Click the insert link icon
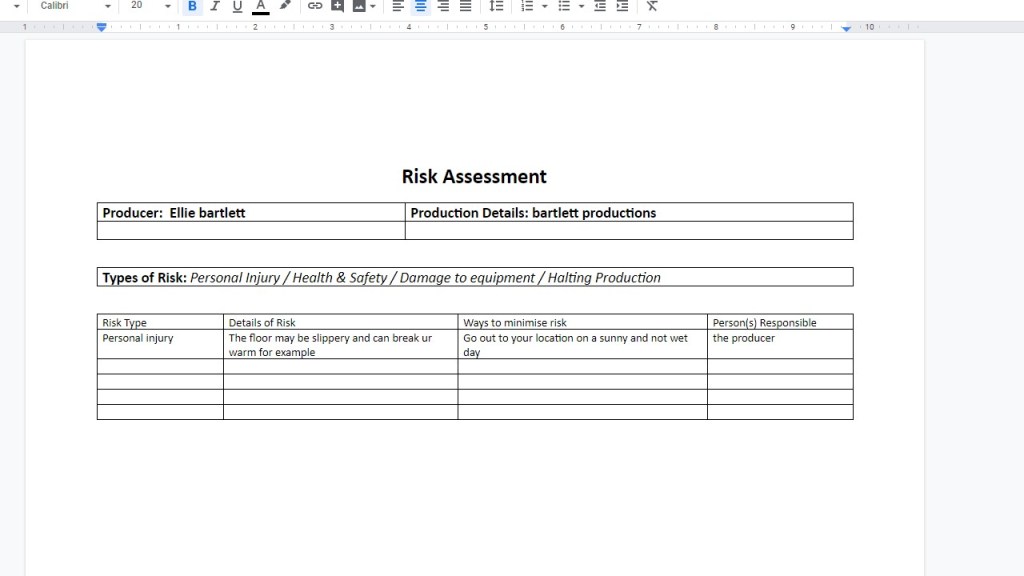Viewport: 1024px width, 576px height. click(x=314, y=6)
